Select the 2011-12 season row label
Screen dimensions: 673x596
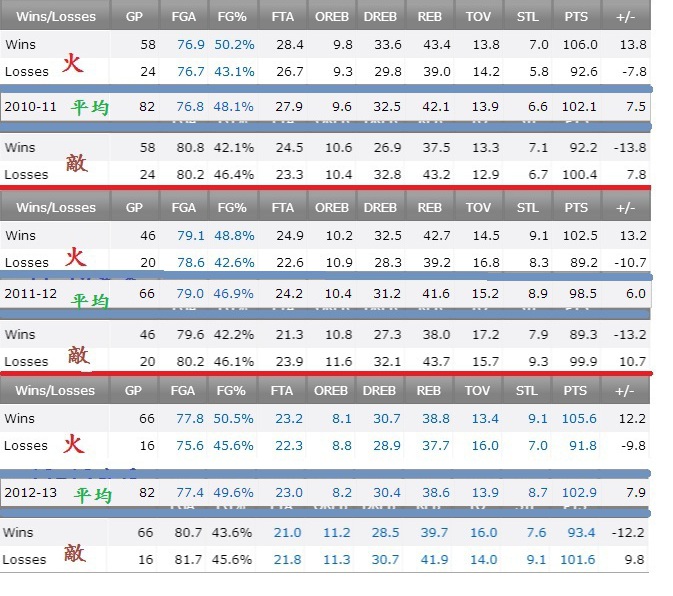29,295
